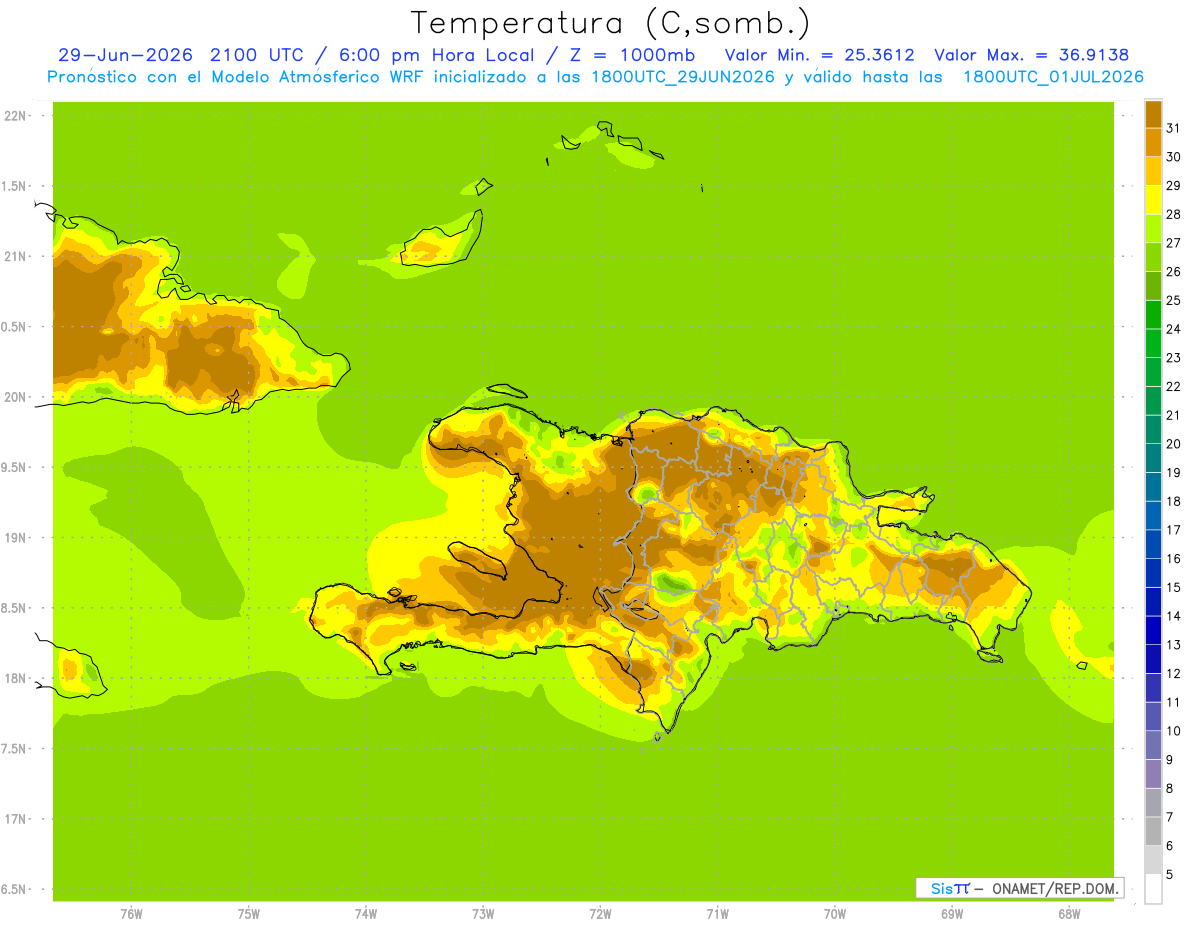Click the colorbar value '5'

tap(1170, 875)
